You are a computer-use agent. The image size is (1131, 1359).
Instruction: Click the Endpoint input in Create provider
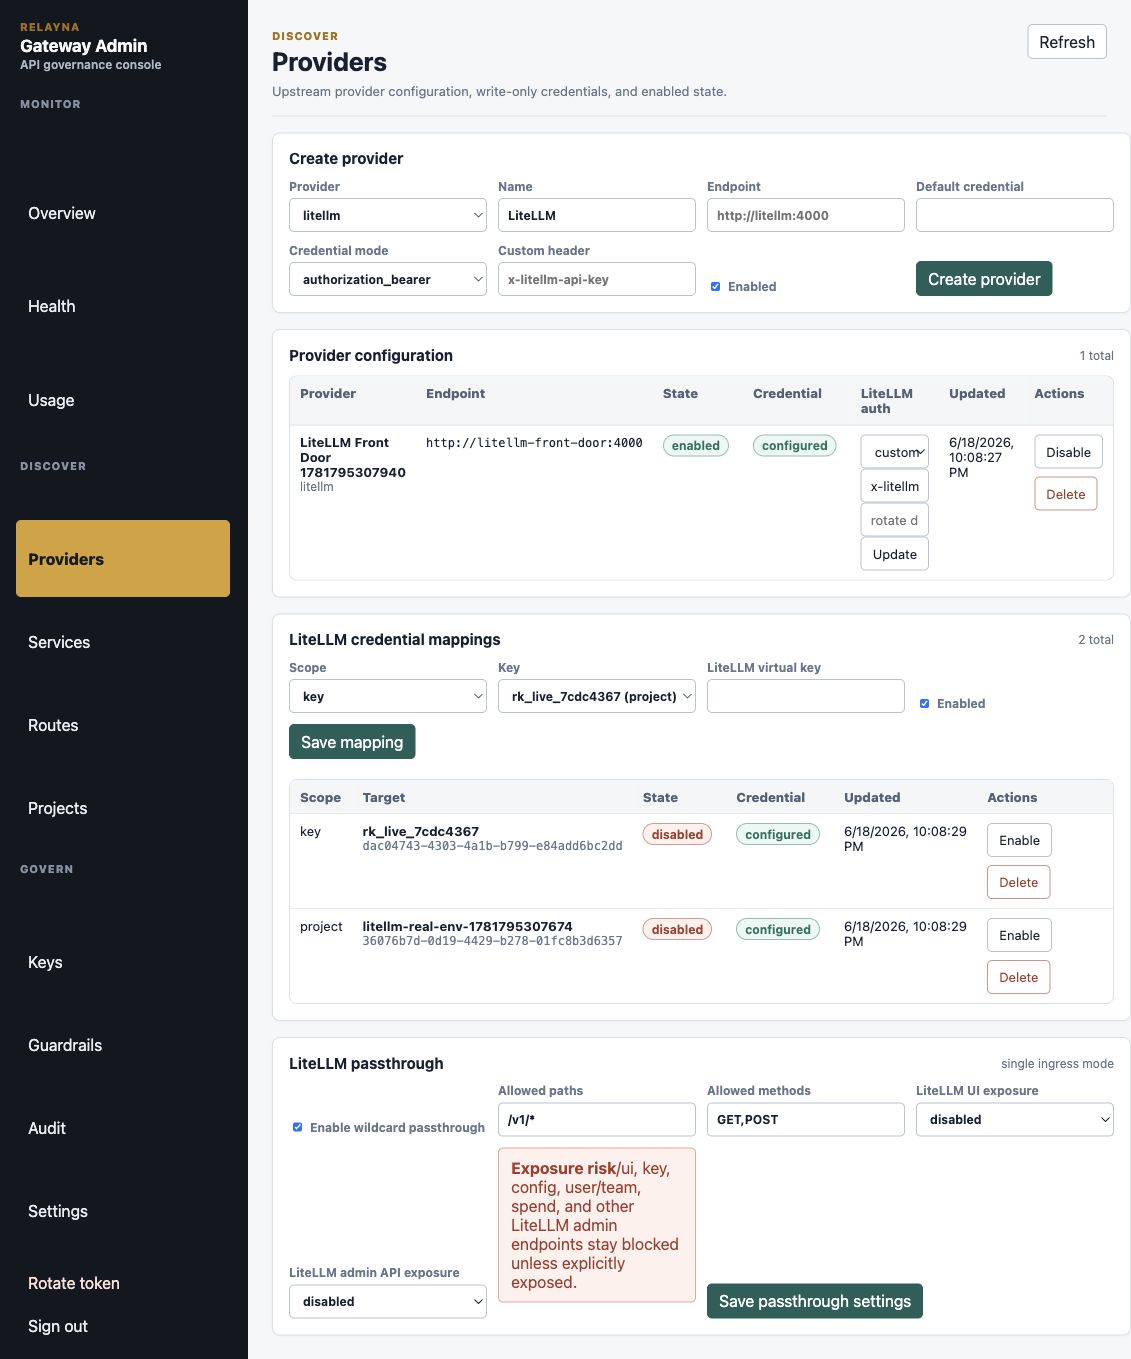(806, 215)
